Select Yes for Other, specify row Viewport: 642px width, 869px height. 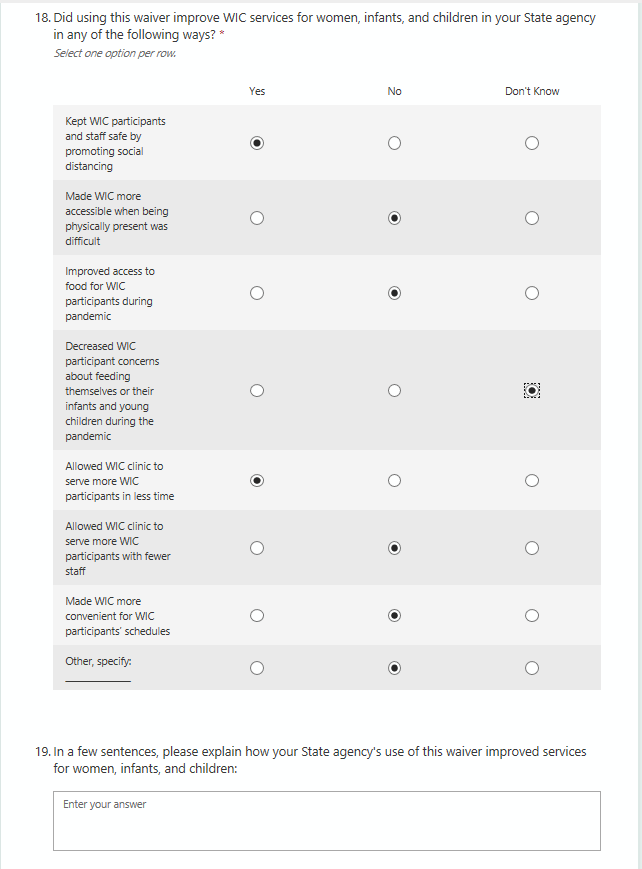[x=257, y=668]
